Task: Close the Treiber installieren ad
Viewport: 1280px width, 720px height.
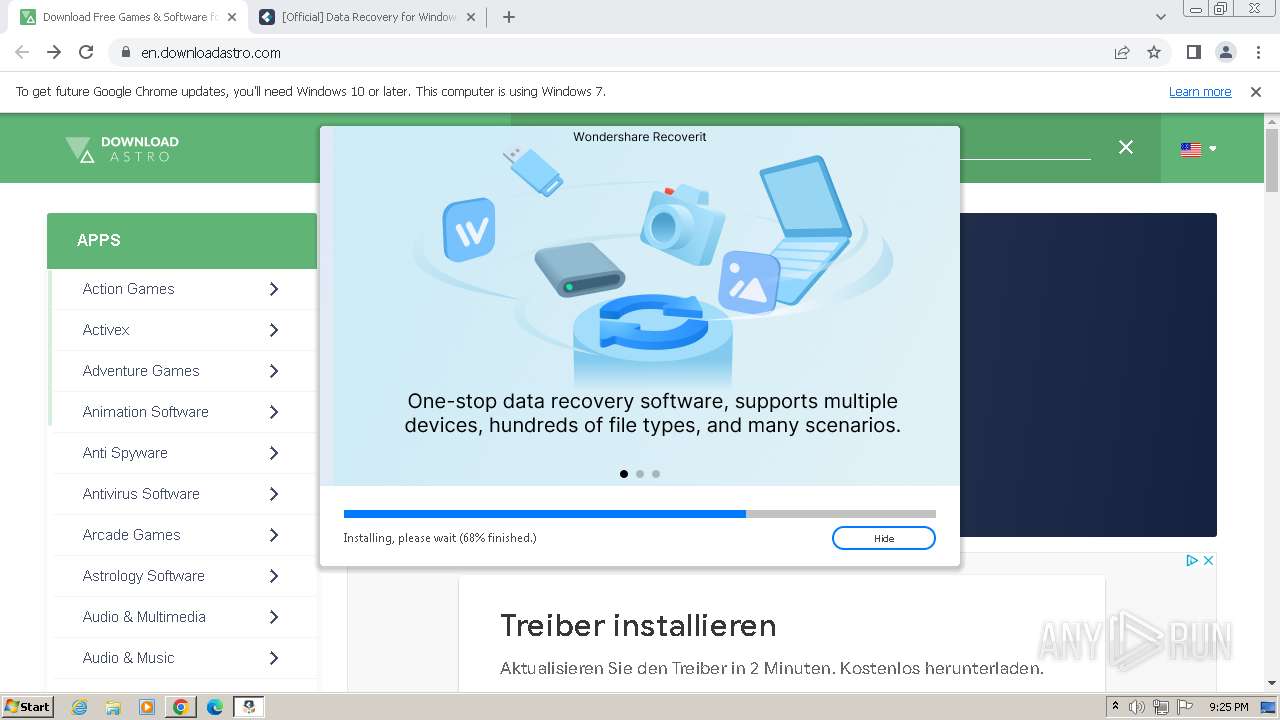Action: (1208, 561)
